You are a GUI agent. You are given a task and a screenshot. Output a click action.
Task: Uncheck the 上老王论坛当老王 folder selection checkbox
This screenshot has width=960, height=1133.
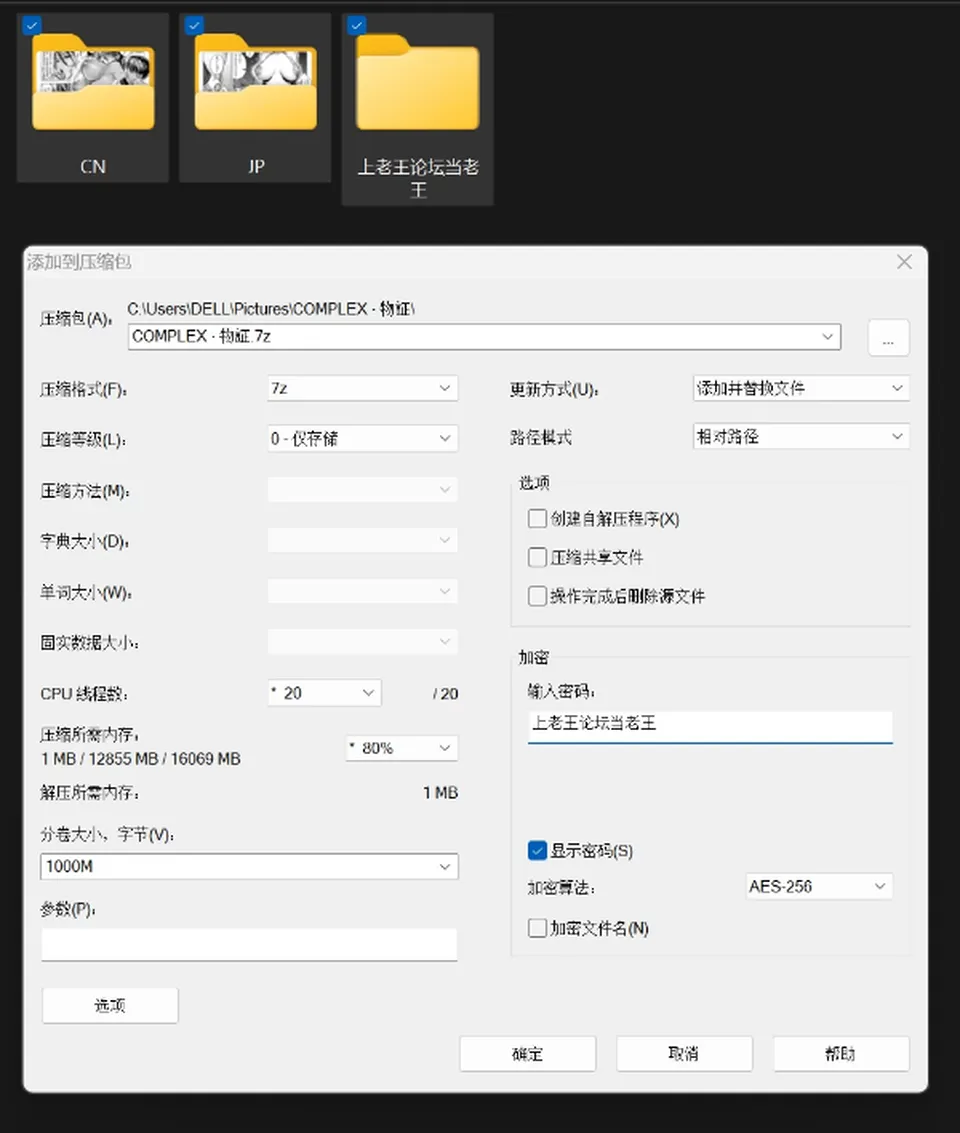(357, 26)
